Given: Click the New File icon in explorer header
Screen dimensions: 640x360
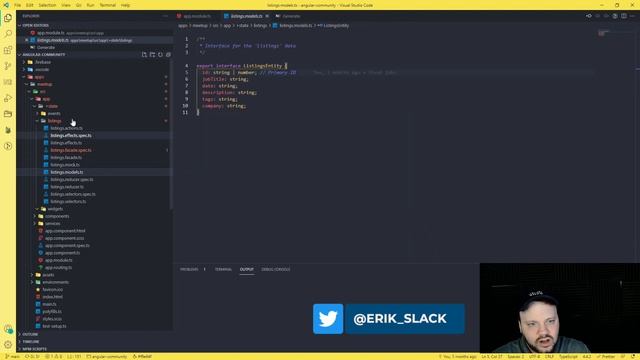Looking at the screenshot, I should [x=144, y=55].
